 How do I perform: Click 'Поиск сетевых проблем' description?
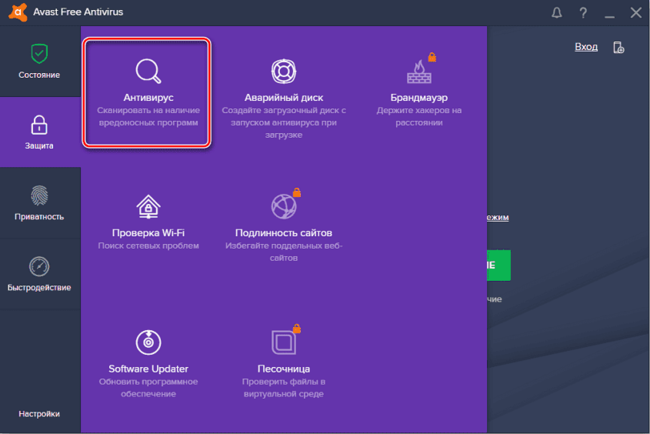pyautogui.click(x=148, y=246)
